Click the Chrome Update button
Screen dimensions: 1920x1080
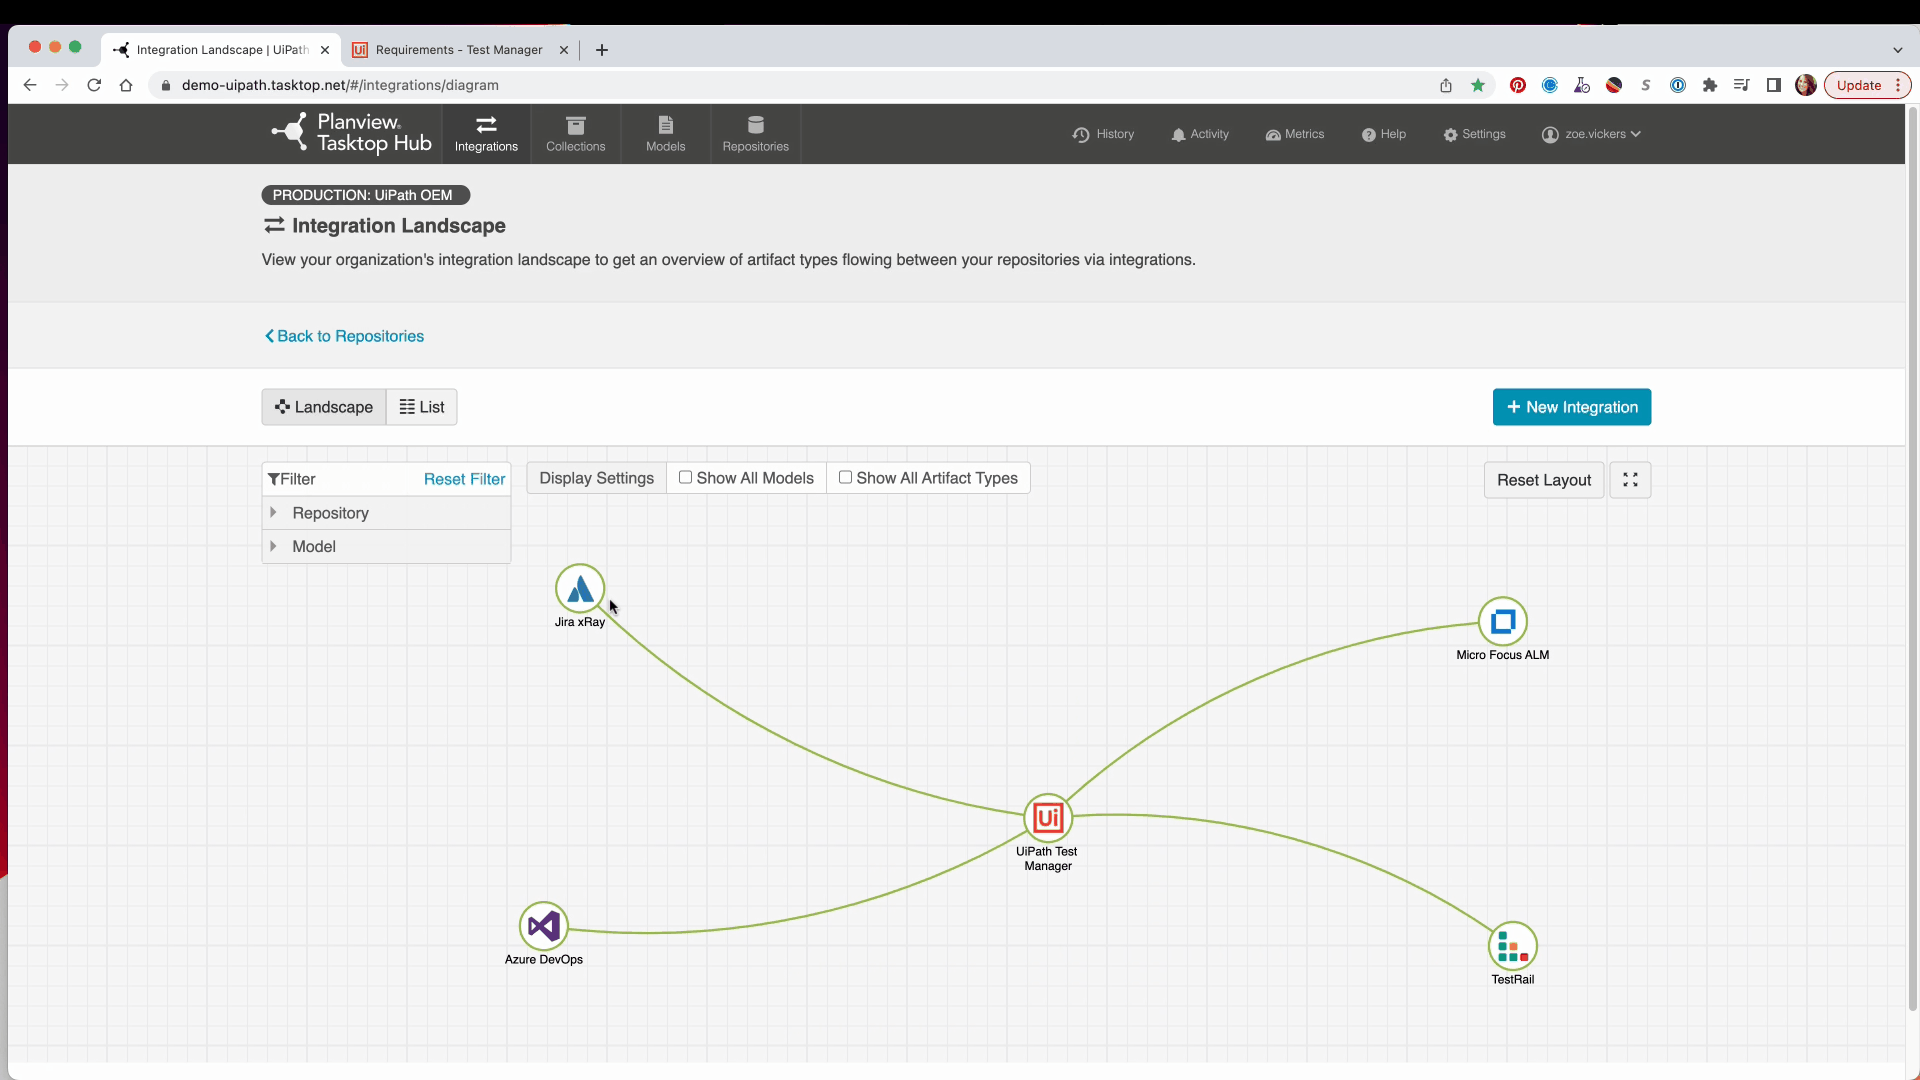[1867, 85]
